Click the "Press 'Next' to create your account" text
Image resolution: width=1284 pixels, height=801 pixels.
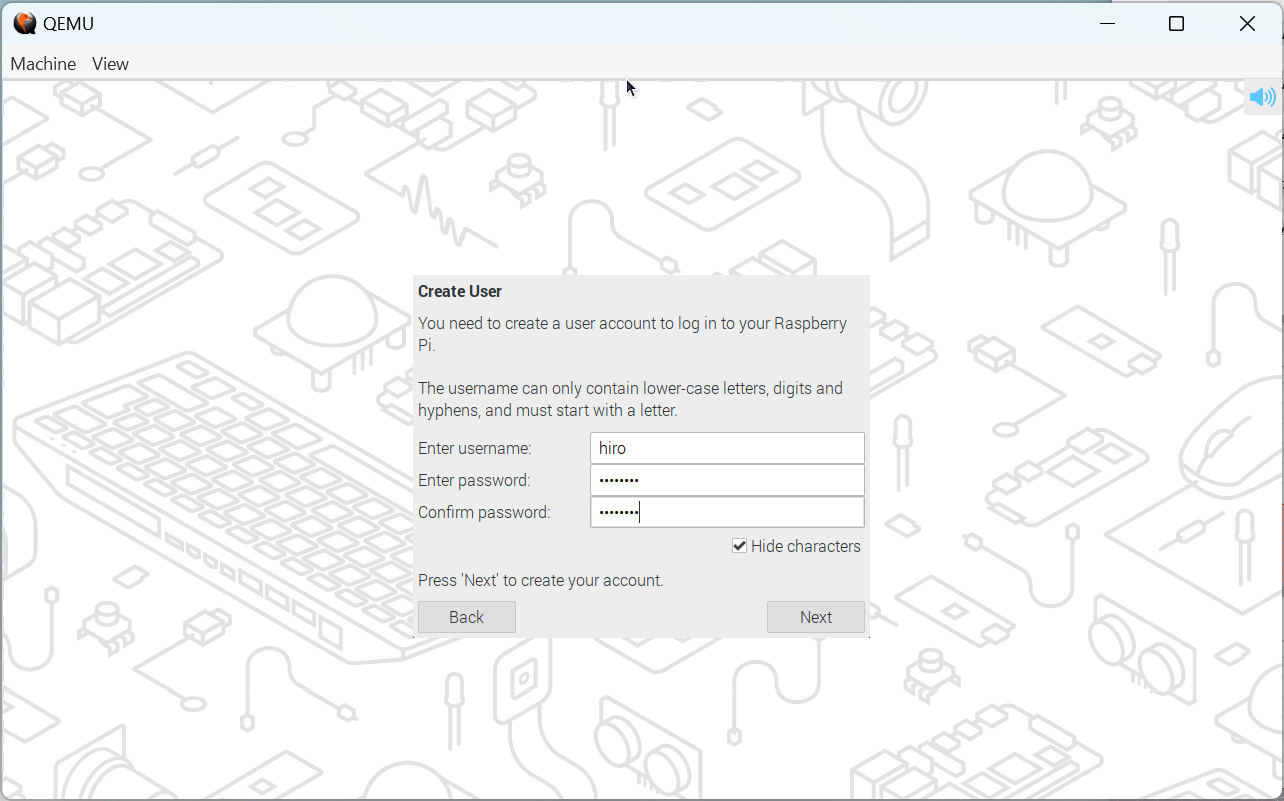(x=540, y=580)
